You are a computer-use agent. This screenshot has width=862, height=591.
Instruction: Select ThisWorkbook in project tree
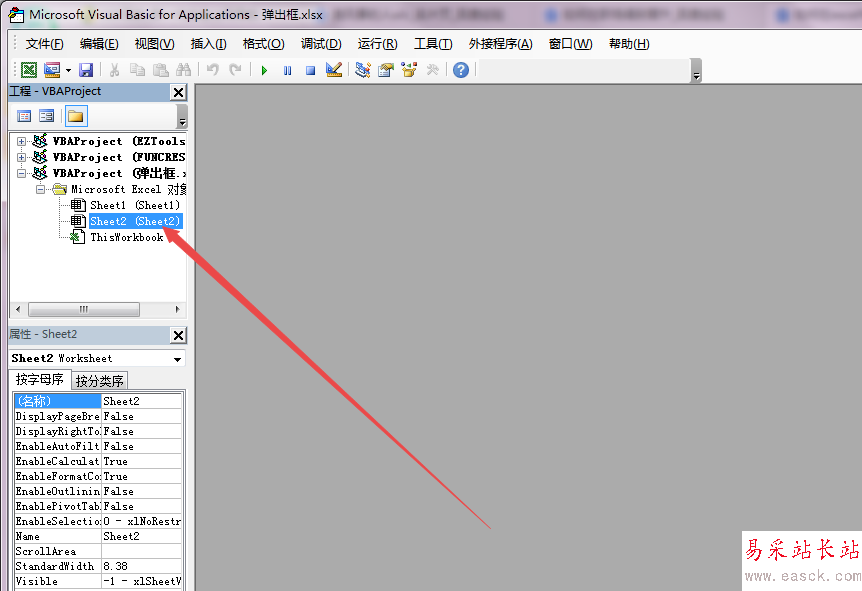126,237
